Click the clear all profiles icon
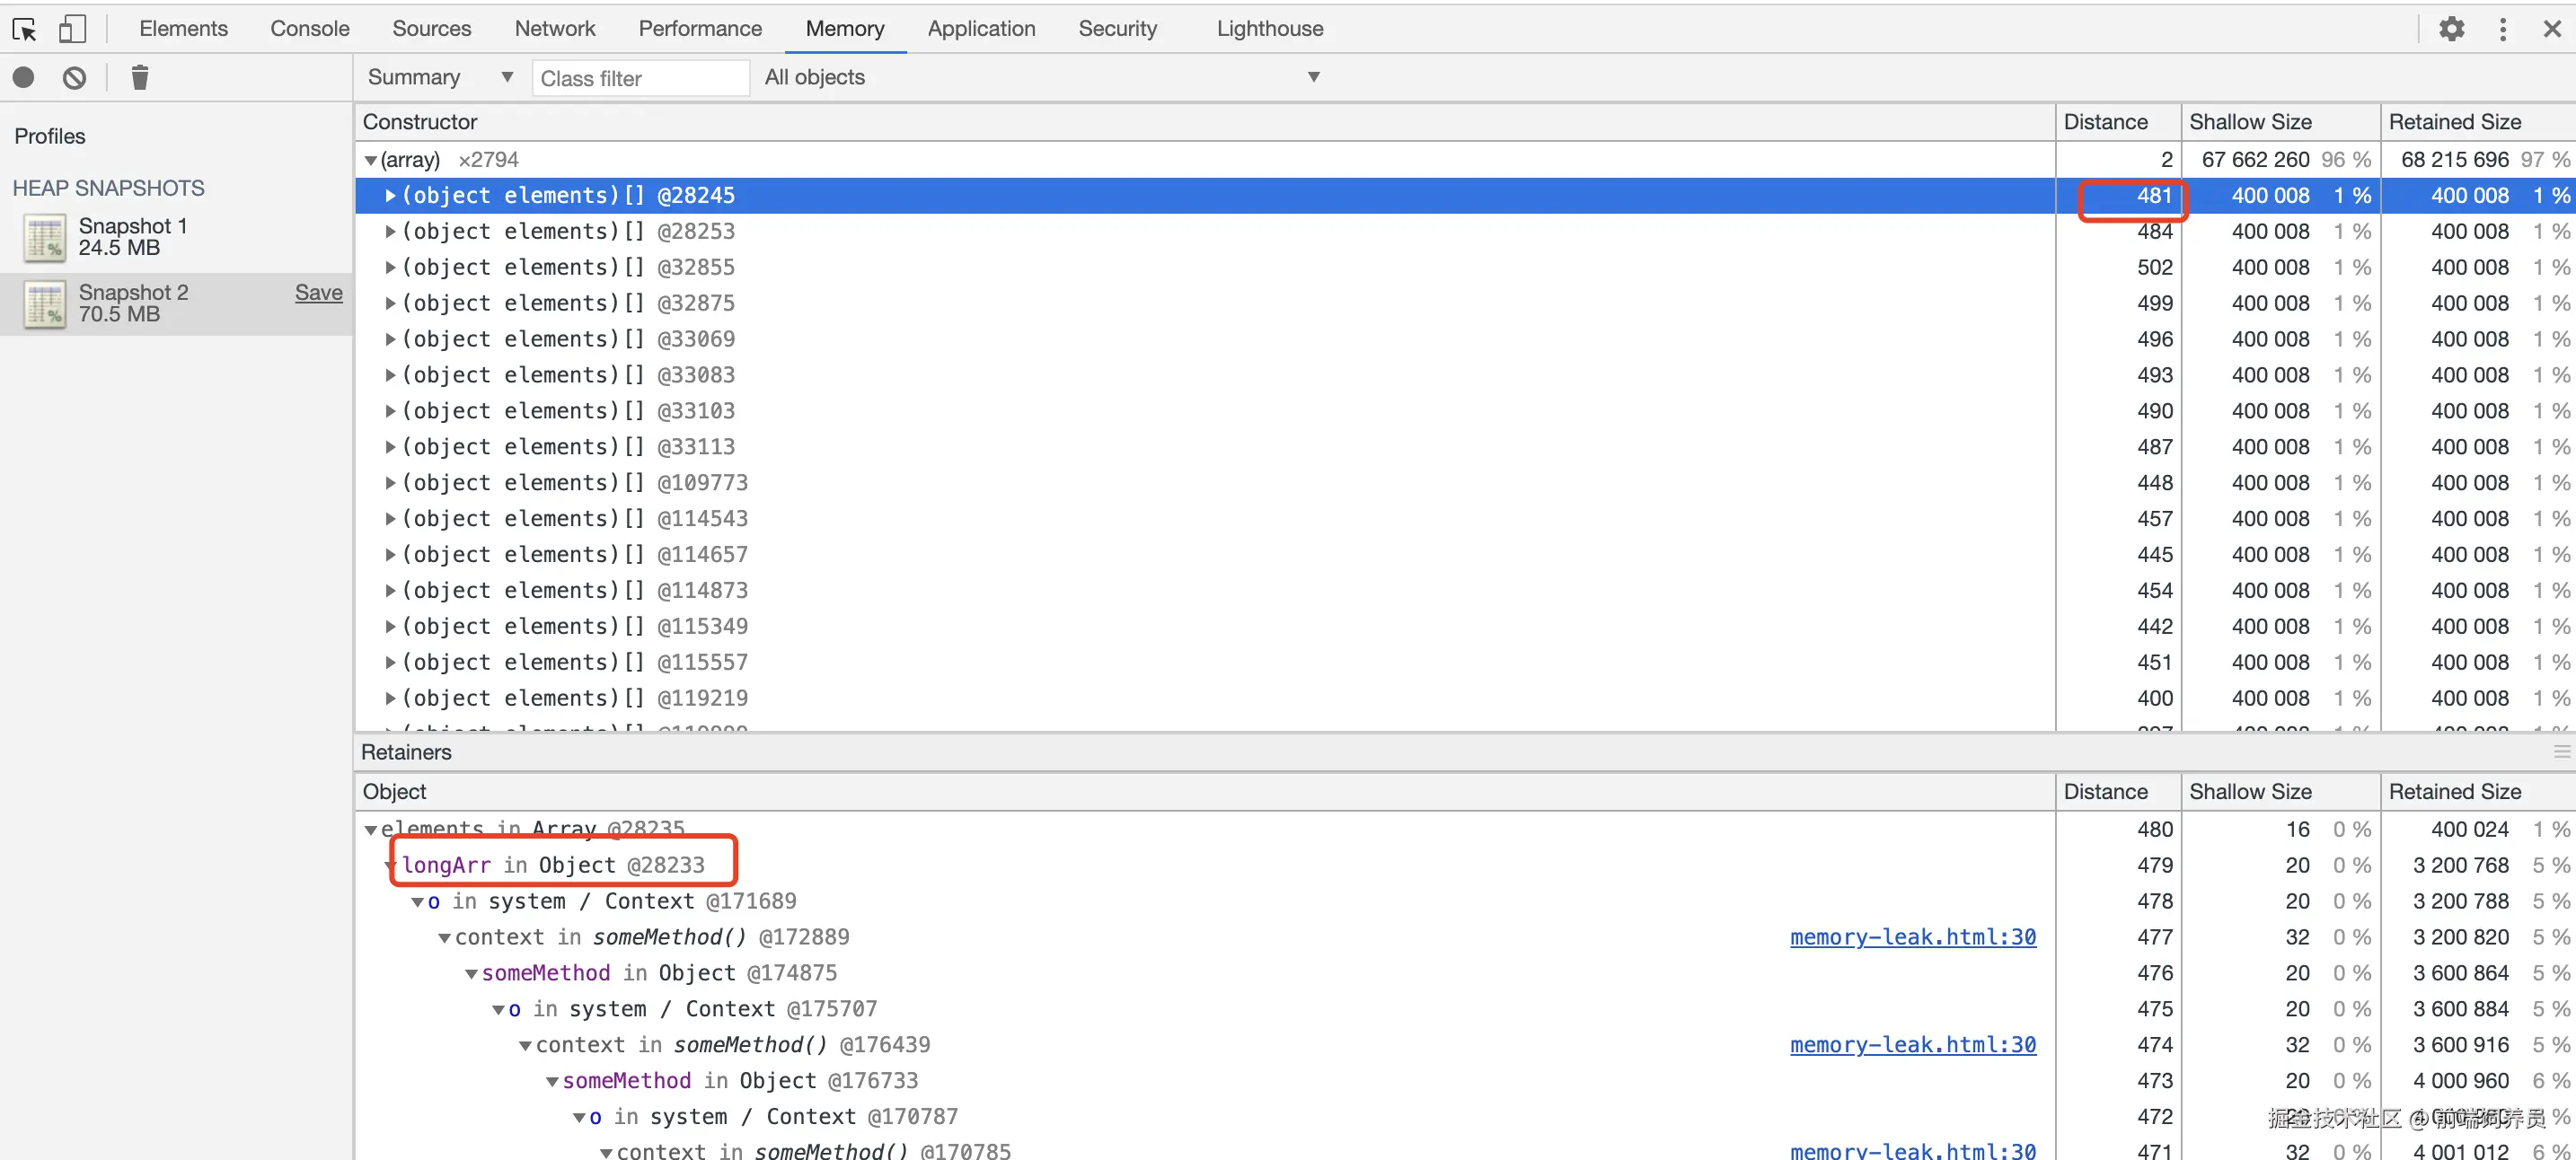 coord(74,78)
